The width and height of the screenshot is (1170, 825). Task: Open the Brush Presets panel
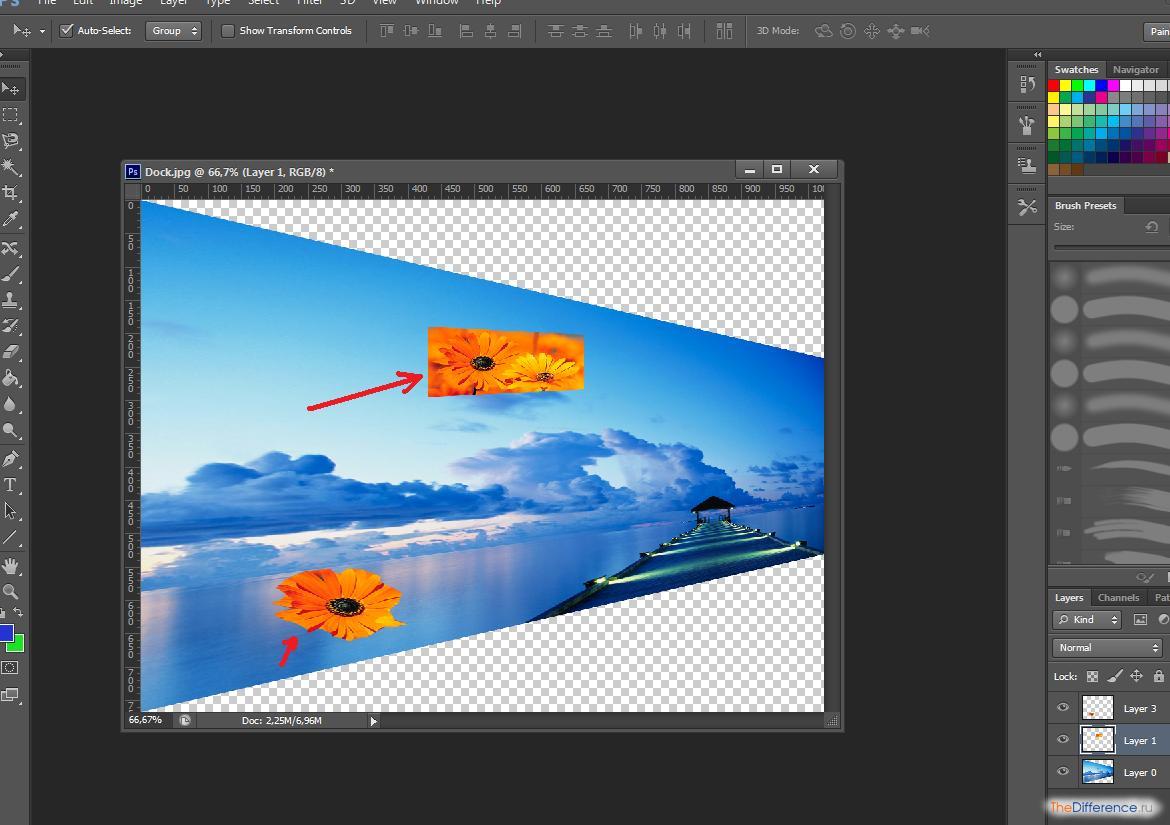pos(1086,205)
